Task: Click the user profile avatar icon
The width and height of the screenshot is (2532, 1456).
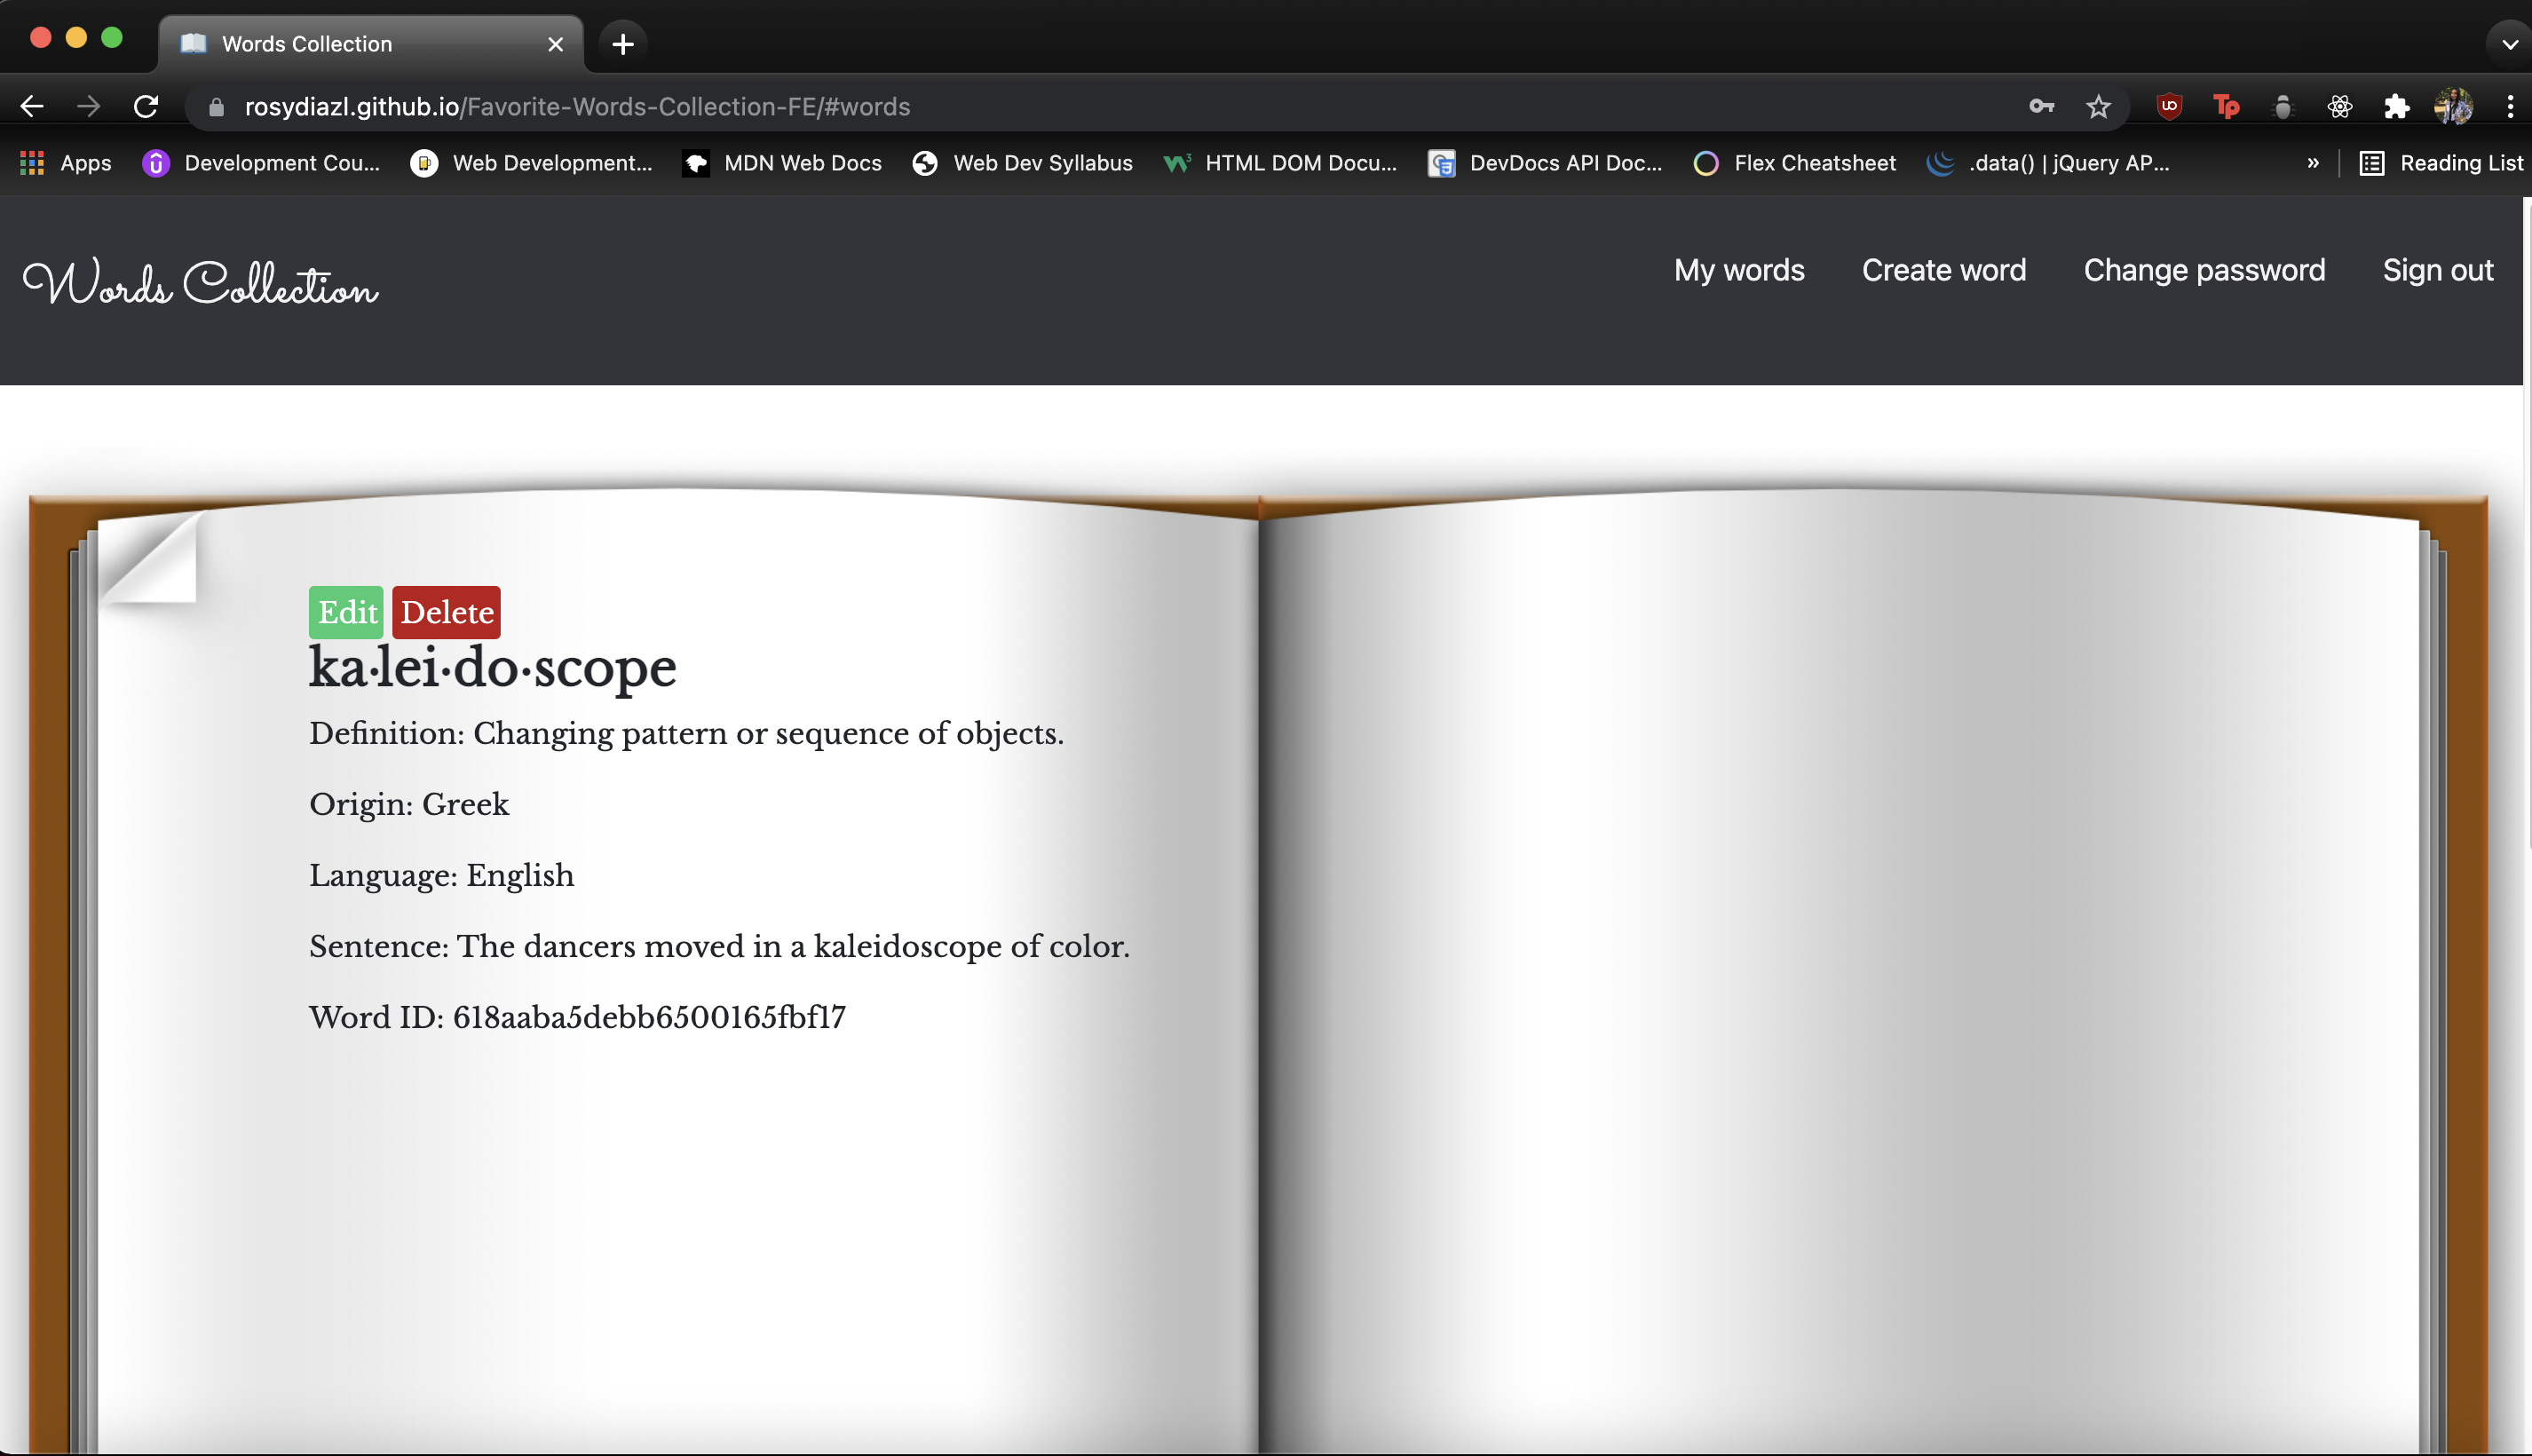Action: click(x=2453, y=106)
